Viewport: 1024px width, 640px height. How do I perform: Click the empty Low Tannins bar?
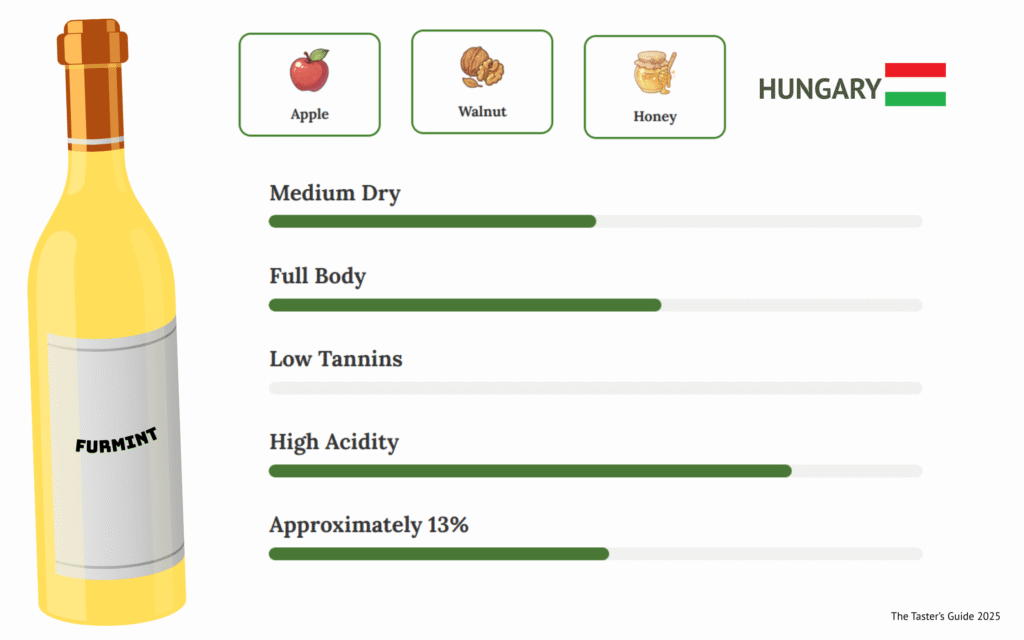[595, 388]
